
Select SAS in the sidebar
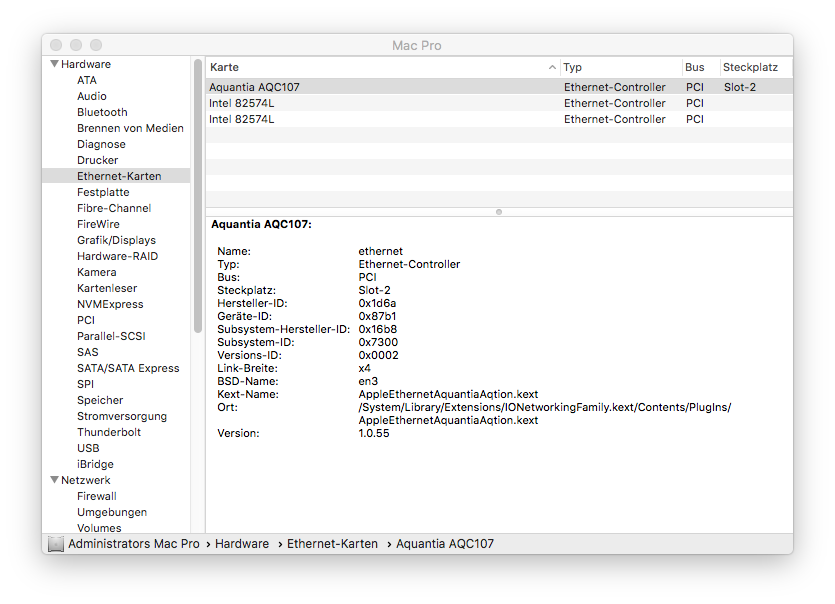(x=88, y=352)
